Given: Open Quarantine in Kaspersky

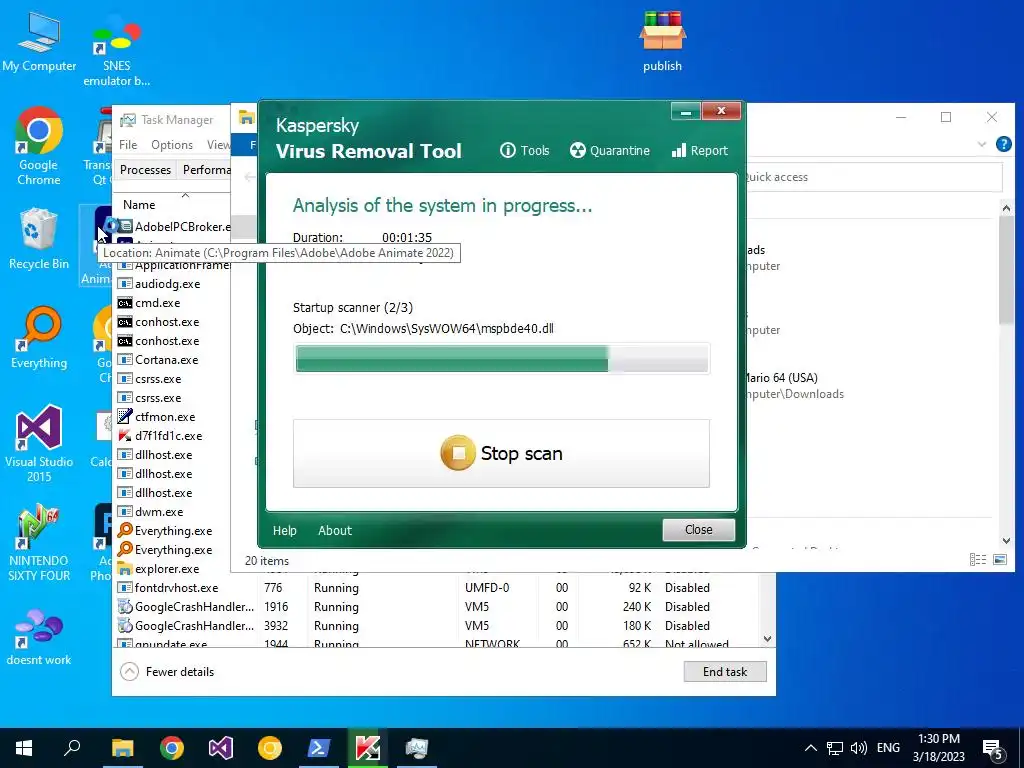Looking at the screenshot, I should (x=609, y=150).
